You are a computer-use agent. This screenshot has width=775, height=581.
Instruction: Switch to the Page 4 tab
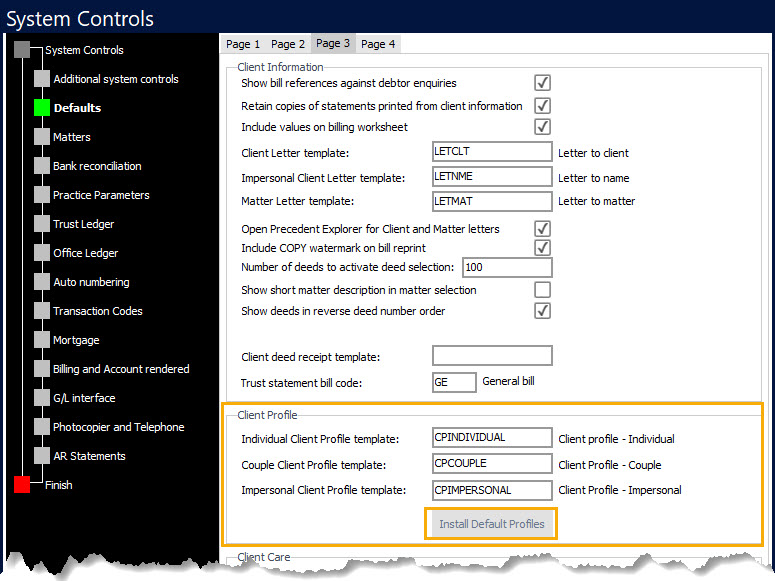[378, 44]
